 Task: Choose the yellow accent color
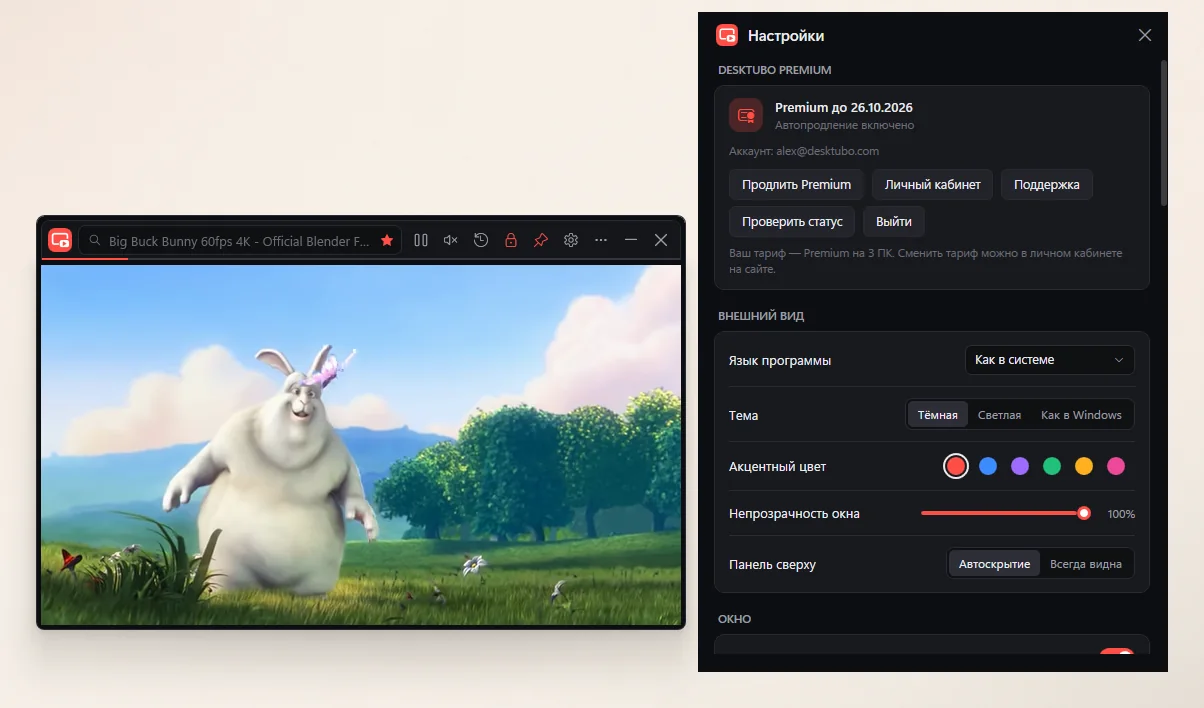click(x=1084, y=466)
